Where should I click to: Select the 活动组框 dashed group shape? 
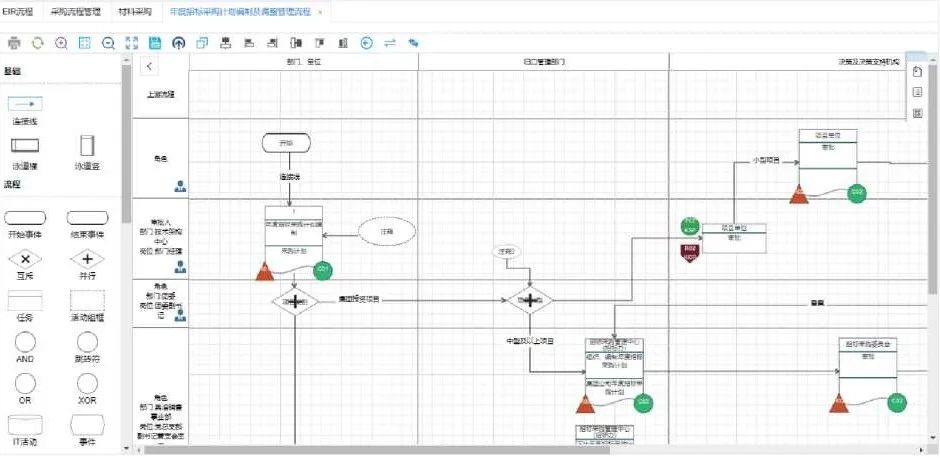pos(88,300)
